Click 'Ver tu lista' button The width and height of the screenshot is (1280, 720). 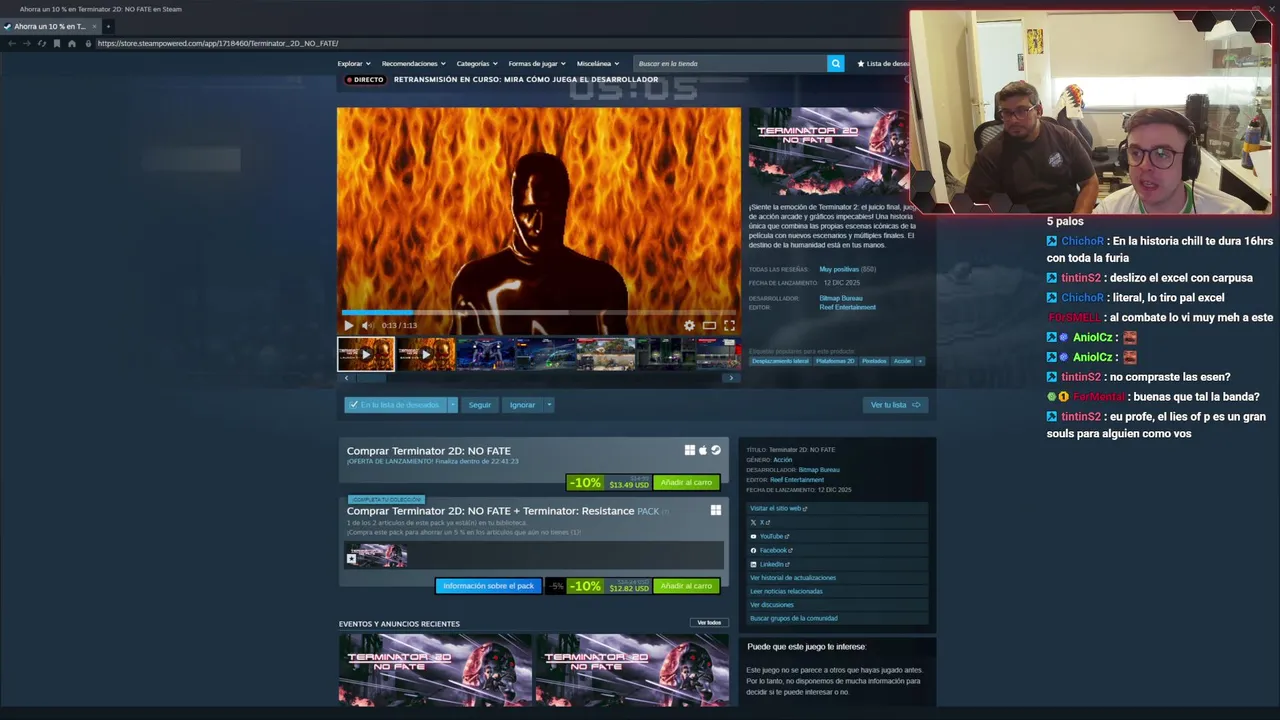click(x=895, y=405)
